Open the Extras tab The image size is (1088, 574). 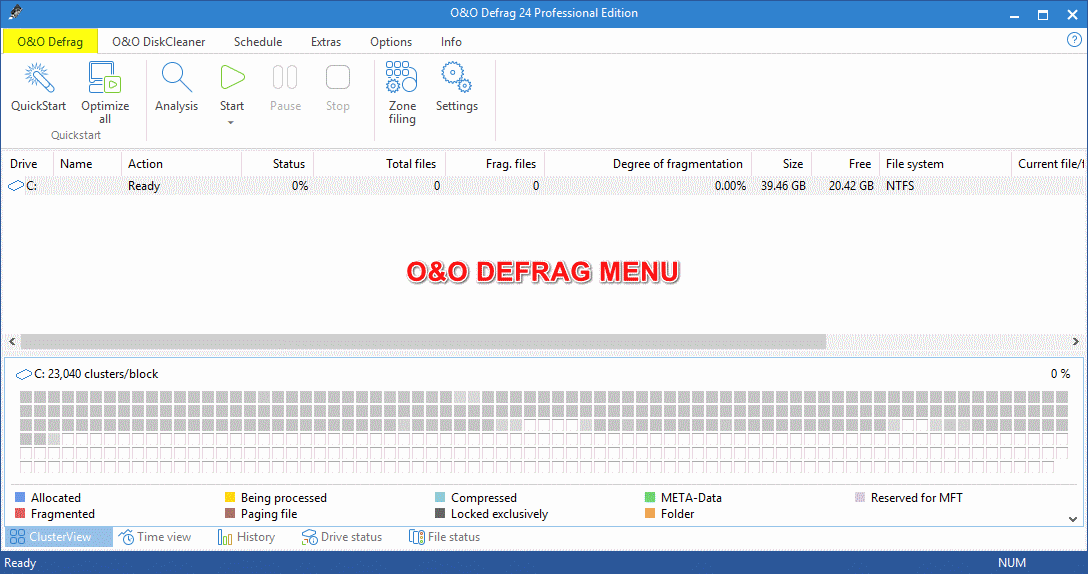pyautogui.click(x=326, y=42)
